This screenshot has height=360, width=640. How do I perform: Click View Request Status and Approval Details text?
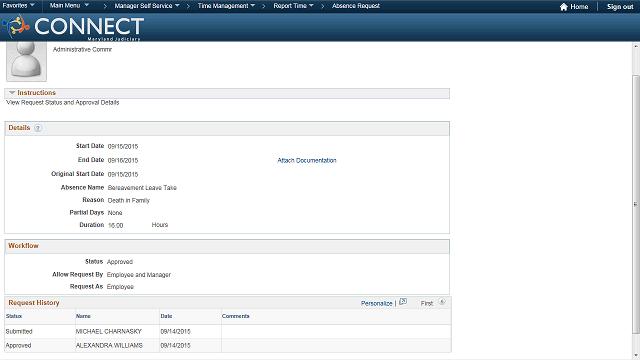tap(62, 102)
